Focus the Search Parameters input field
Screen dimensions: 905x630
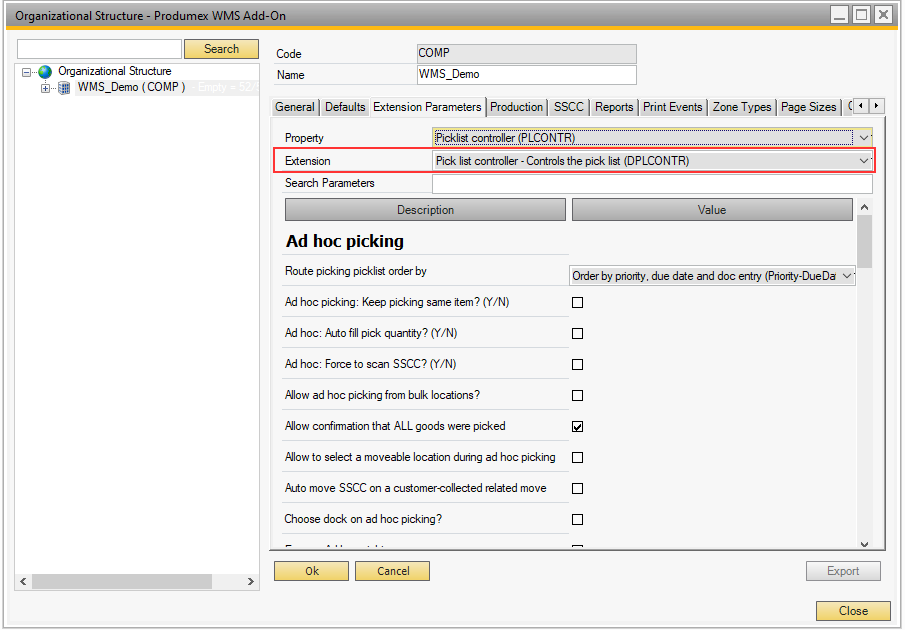pyautogui.click(x=652, y=184)
